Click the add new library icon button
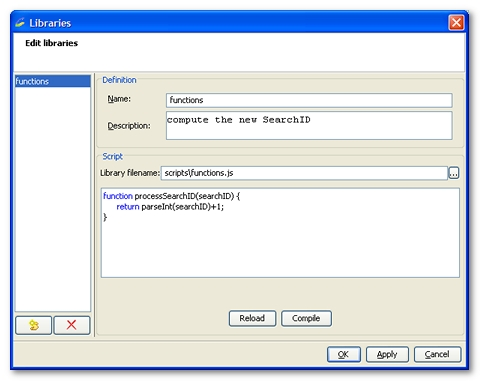Screen dimensions: 480x381 pos(33,325)
